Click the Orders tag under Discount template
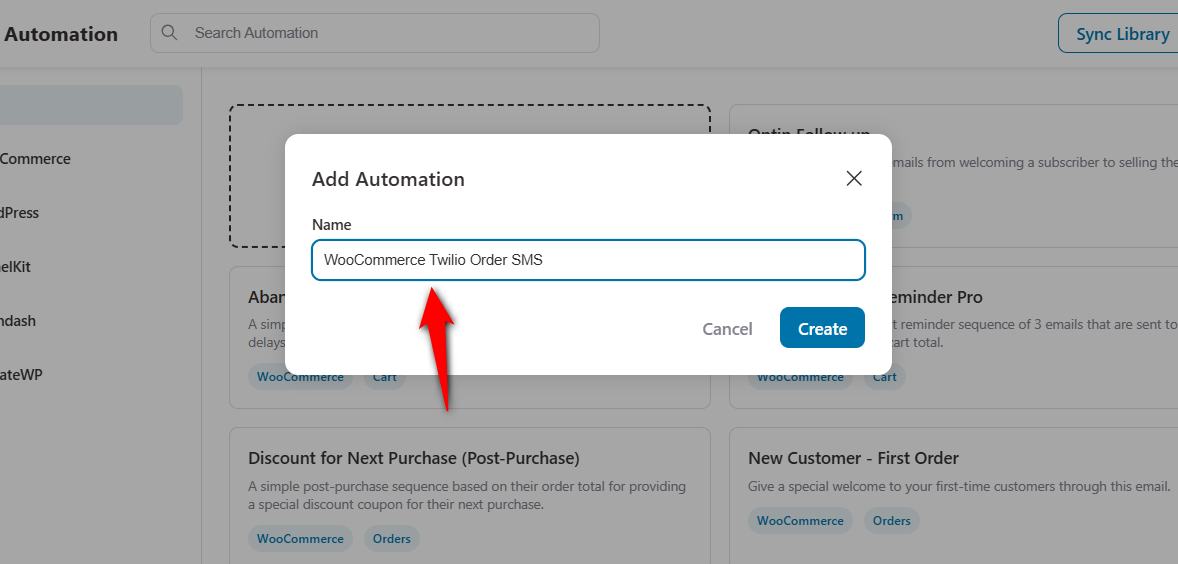Screen dimensions: 1178x564 coord(391,538)
